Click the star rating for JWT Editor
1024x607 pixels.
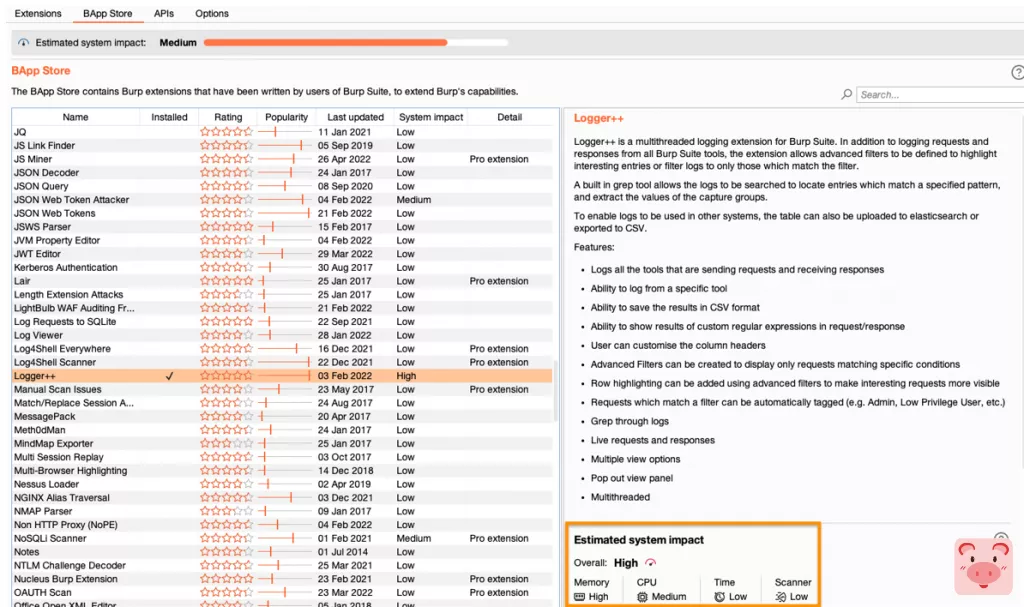227,254
